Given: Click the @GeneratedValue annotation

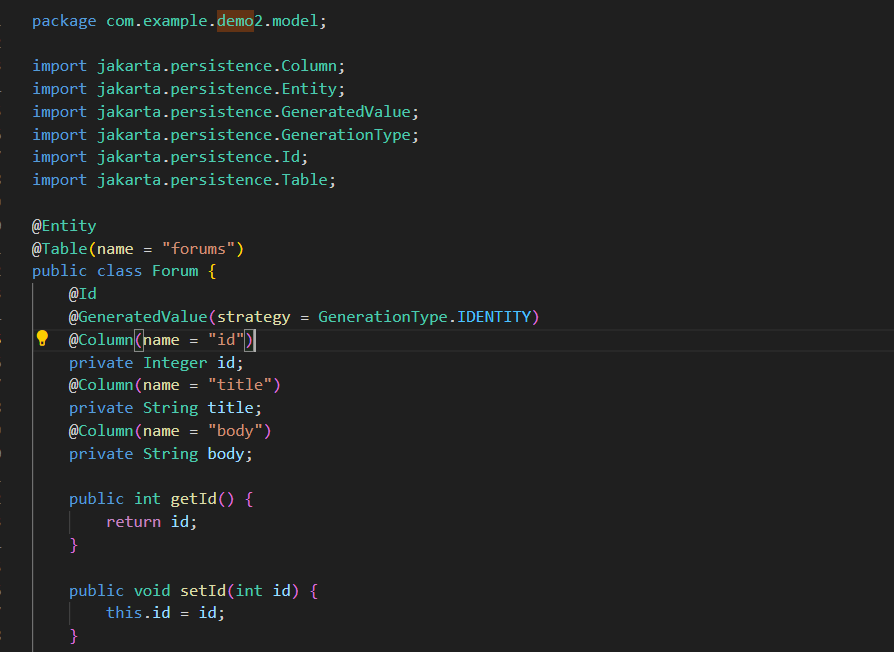Looking at the screenshot, I should 138,317.
